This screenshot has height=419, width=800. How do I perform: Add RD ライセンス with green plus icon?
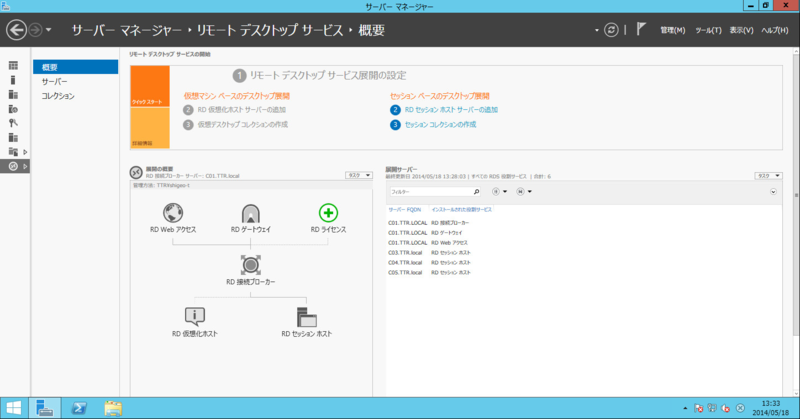328,213
